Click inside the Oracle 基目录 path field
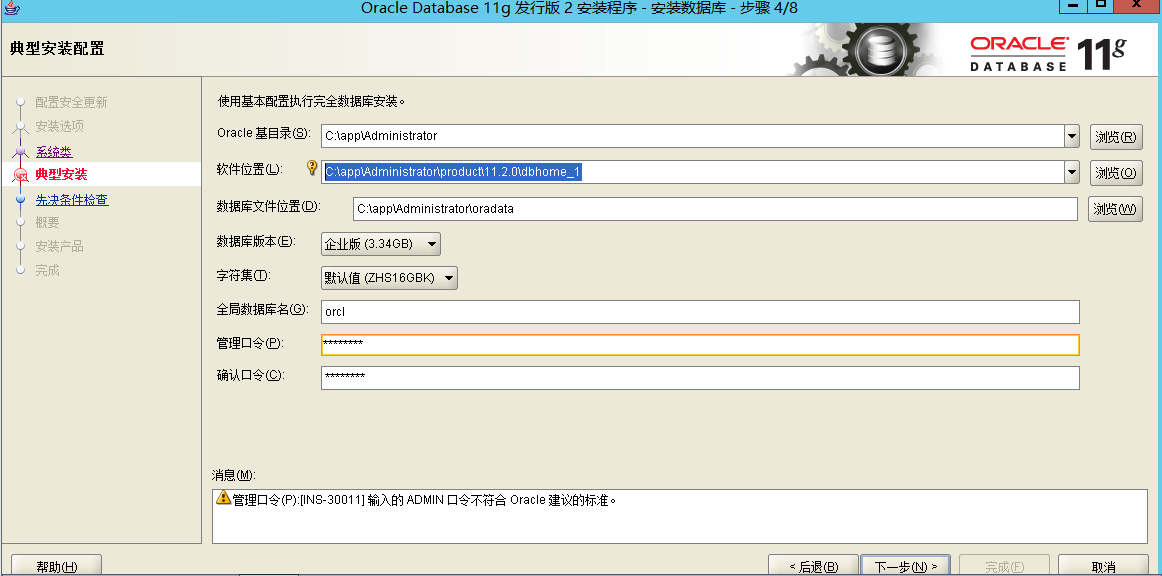Viewport: 1162px width, 576px height. coord(692,136)
